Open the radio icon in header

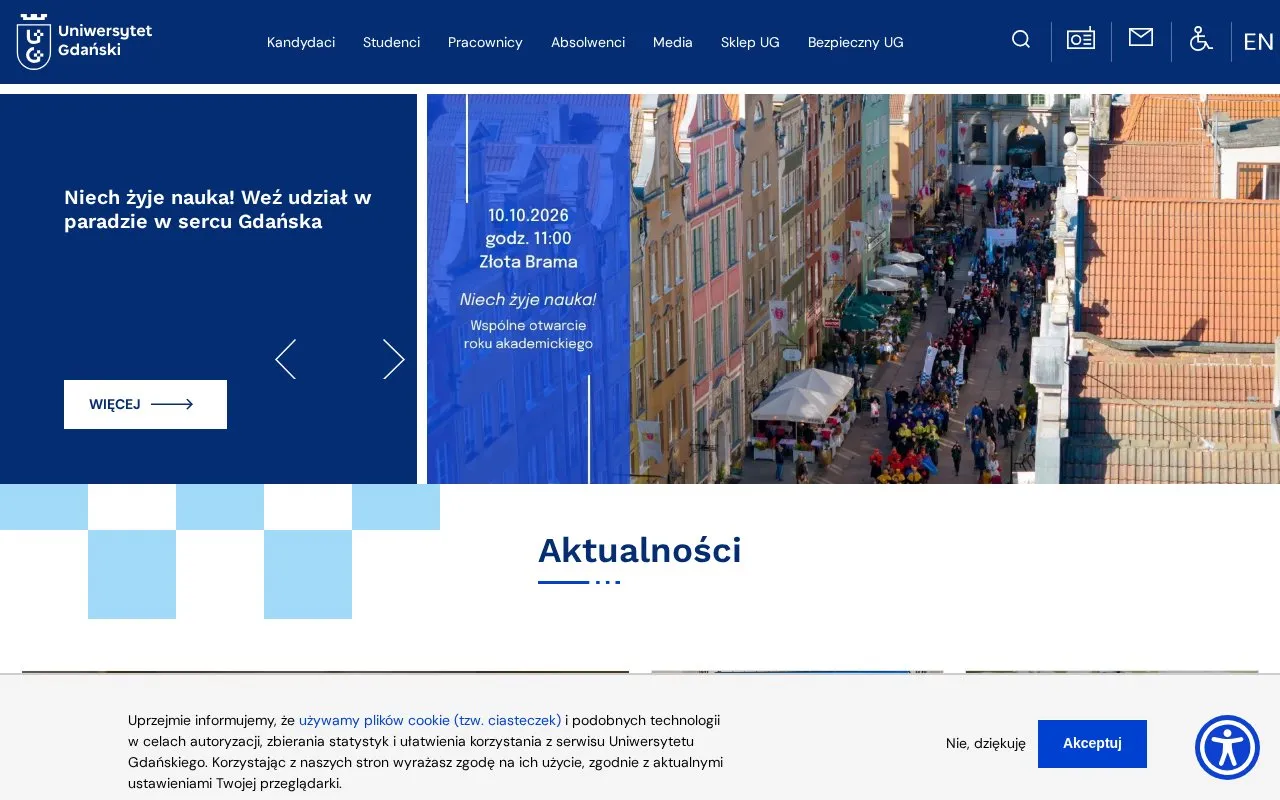tap(1081, 39)
